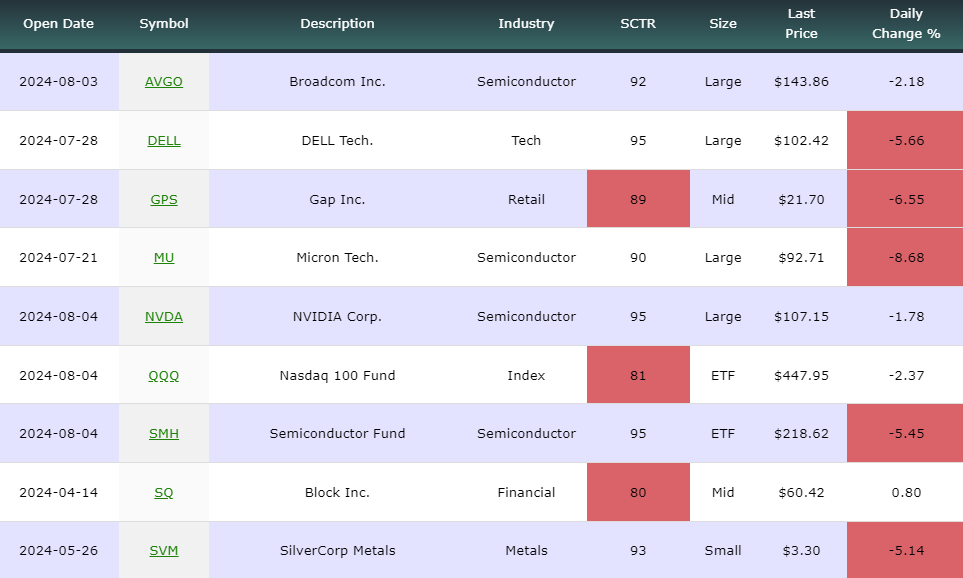The width and height of the screenshot is (963, 578).
Task: Sort by the Open Date column header
Action: [58, 24]
